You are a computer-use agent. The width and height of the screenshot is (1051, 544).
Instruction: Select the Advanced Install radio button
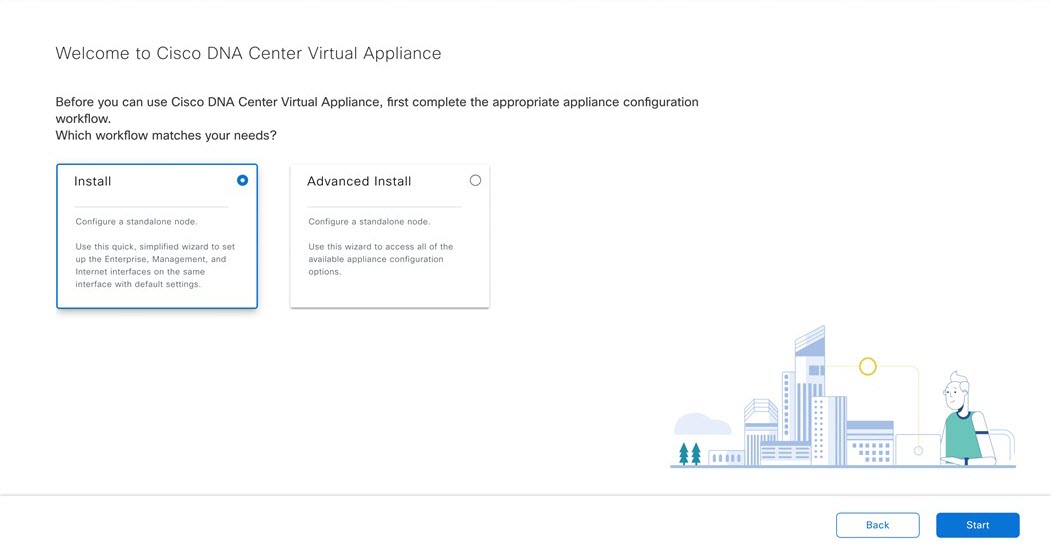tap(475, 180)
